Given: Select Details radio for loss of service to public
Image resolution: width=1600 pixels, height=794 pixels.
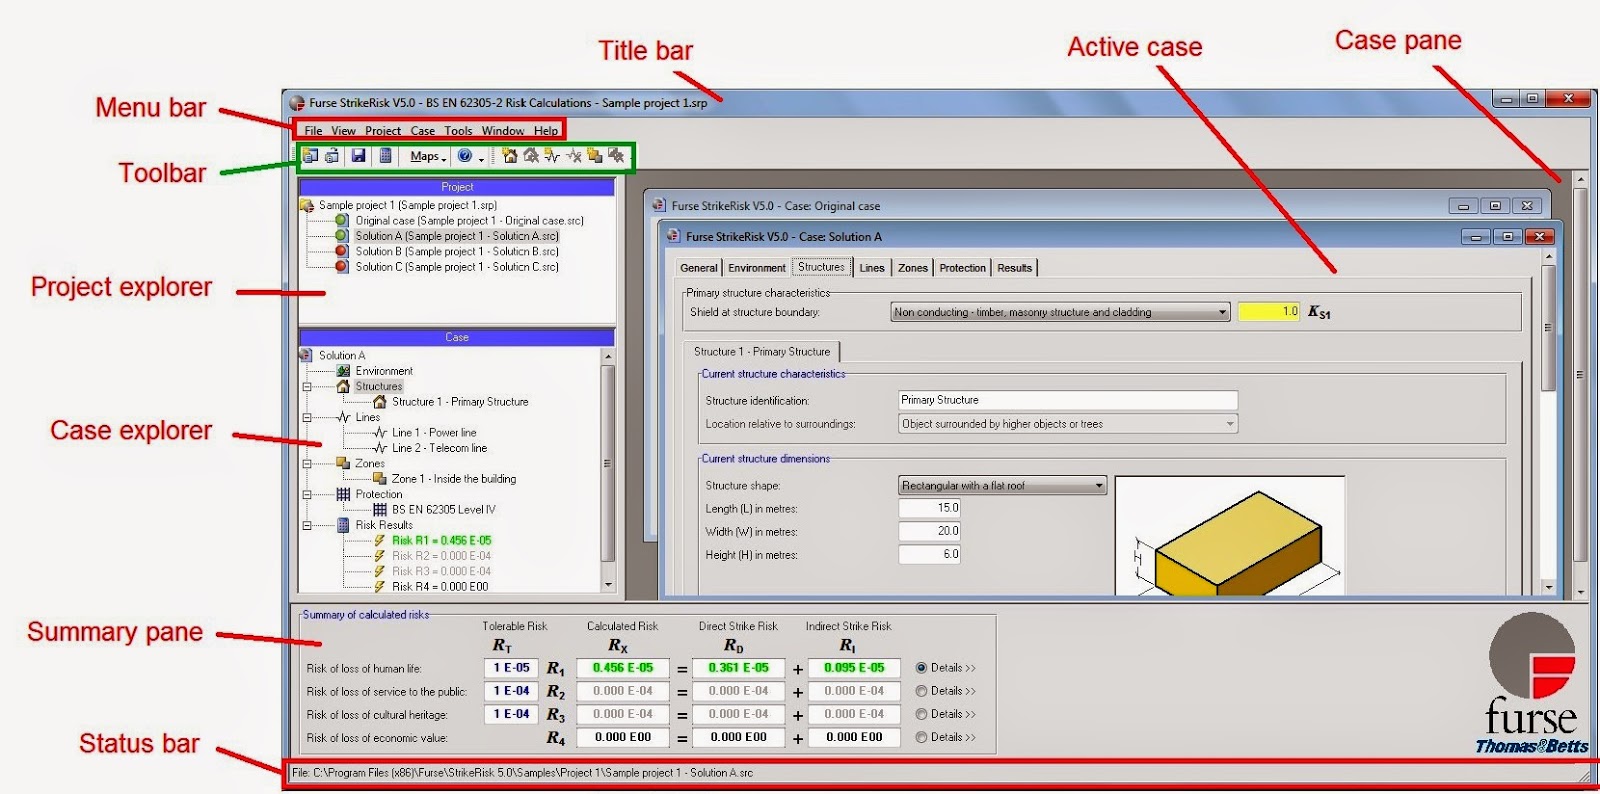Looking at the screenshot, I should (922, 691).
